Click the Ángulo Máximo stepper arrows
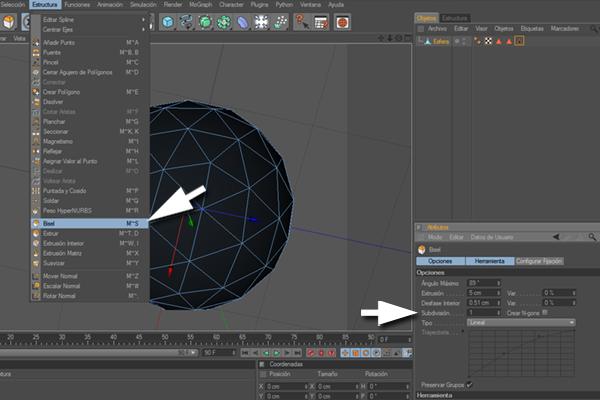 (498, 283)
